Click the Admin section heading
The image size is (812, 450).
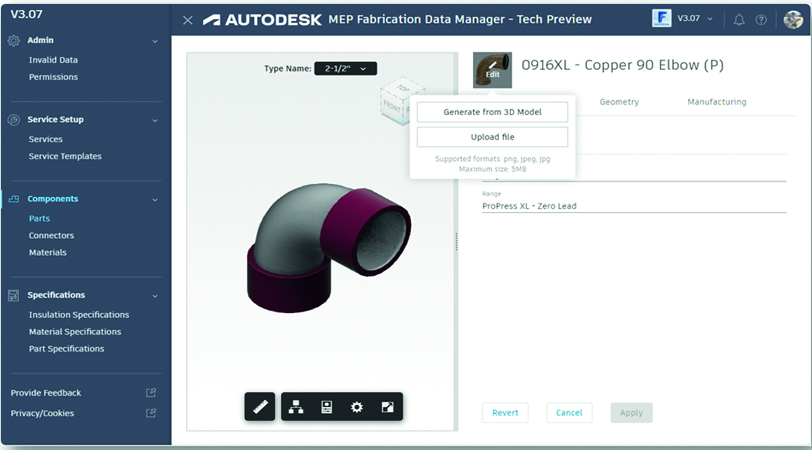pyautogui.click(x=40, y=40)
